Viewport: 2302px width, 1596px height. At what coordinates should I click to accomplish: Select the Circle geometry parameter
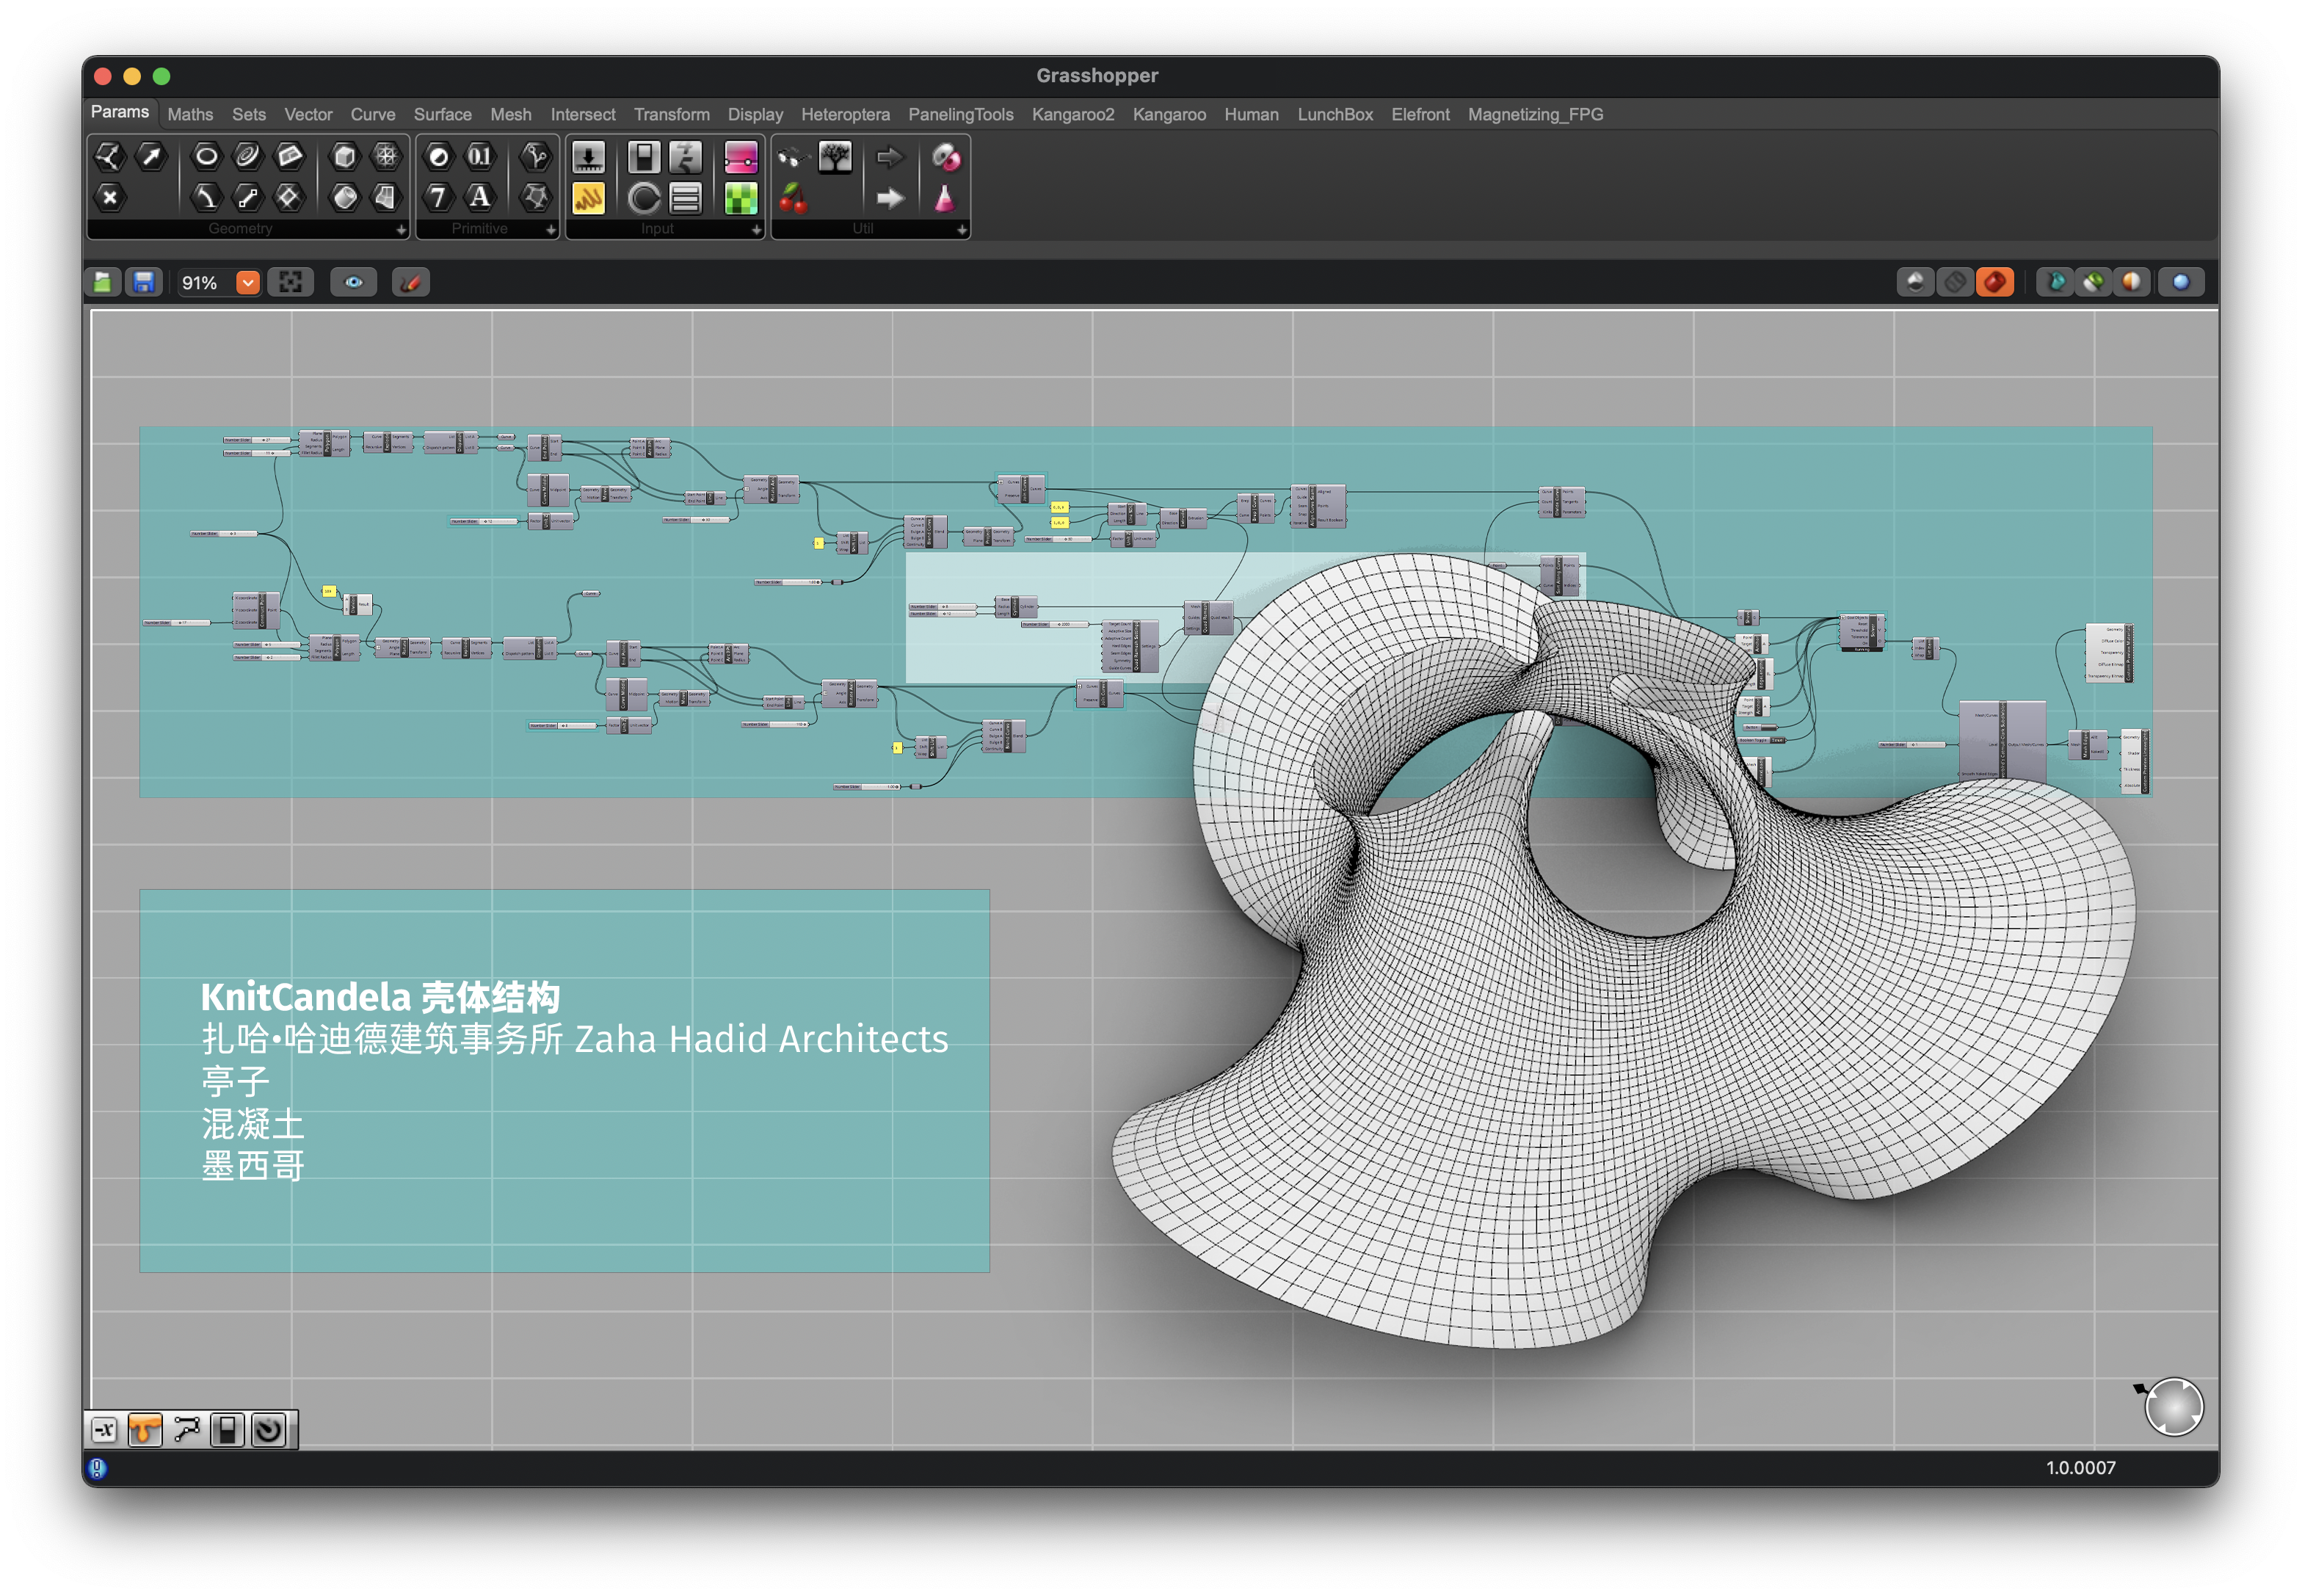pyautogui.click(x=206, y=156)
